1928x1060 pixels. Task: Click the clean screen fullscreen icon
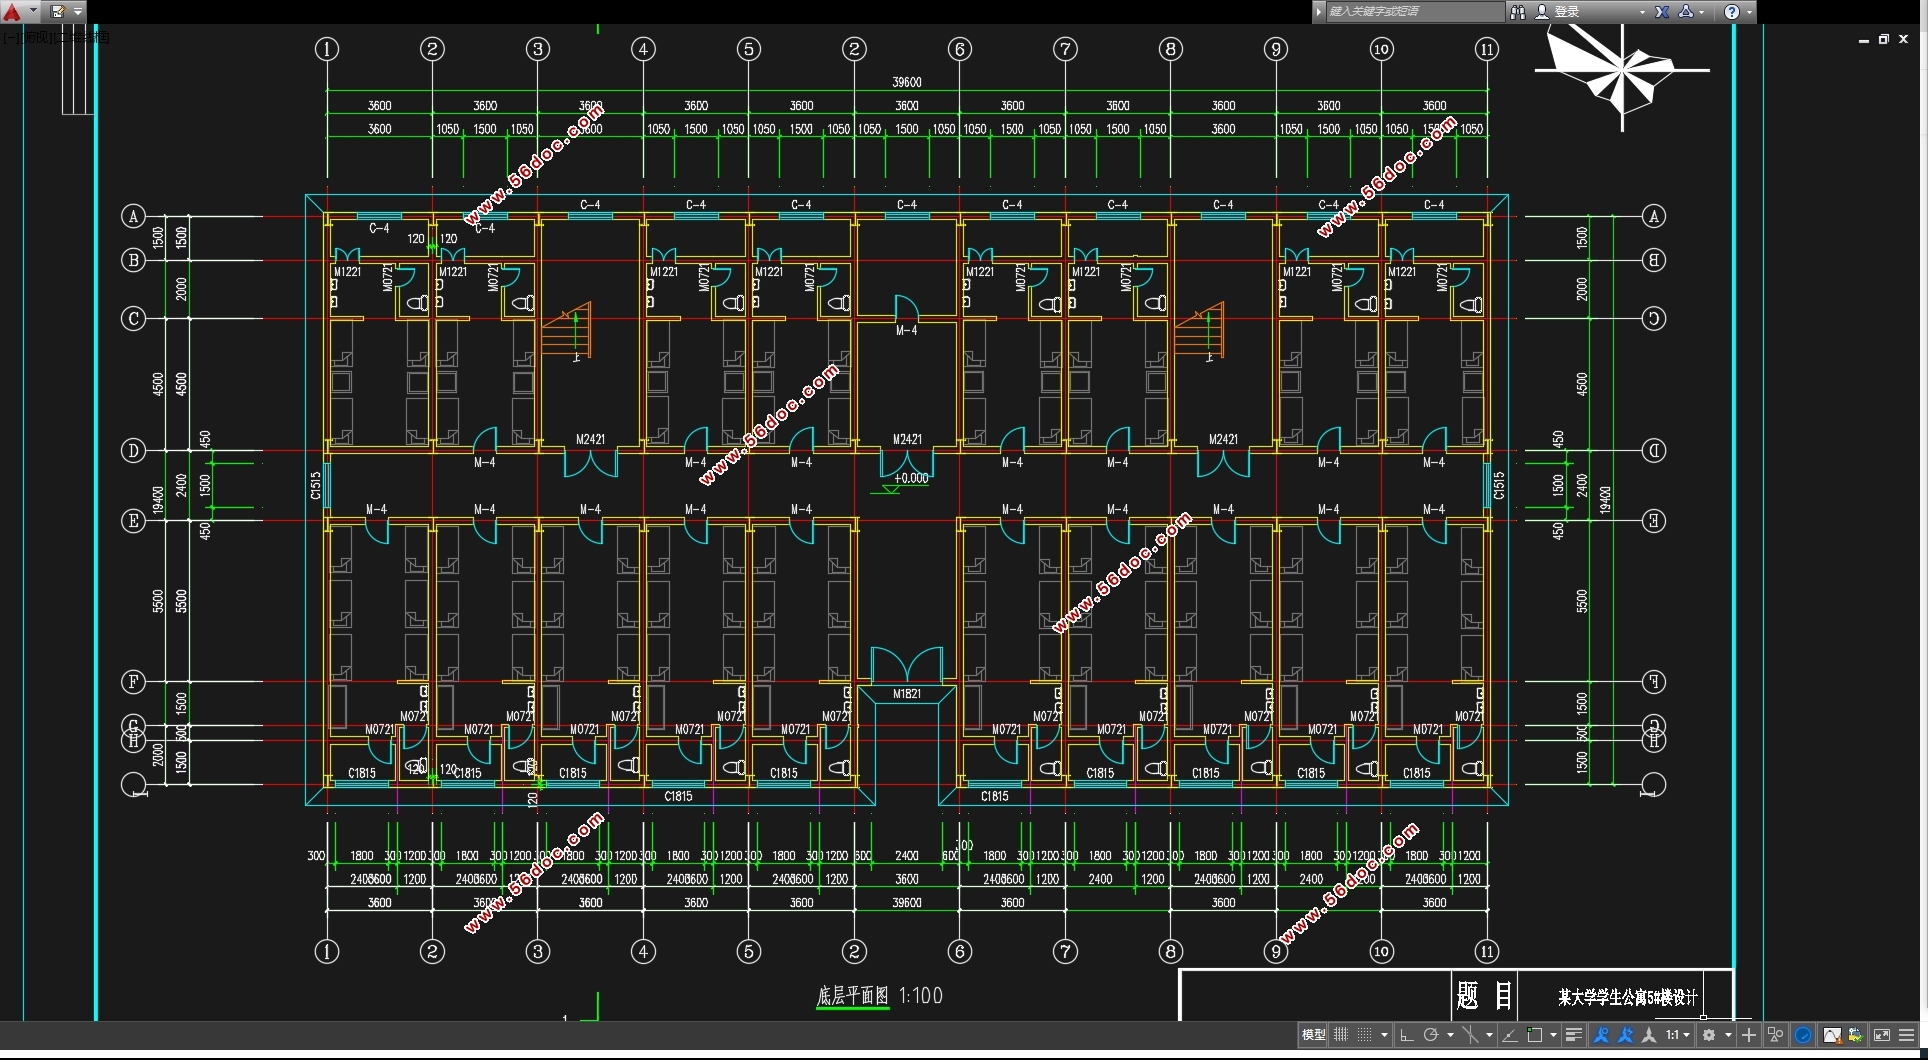[x=1882, y=1035]
